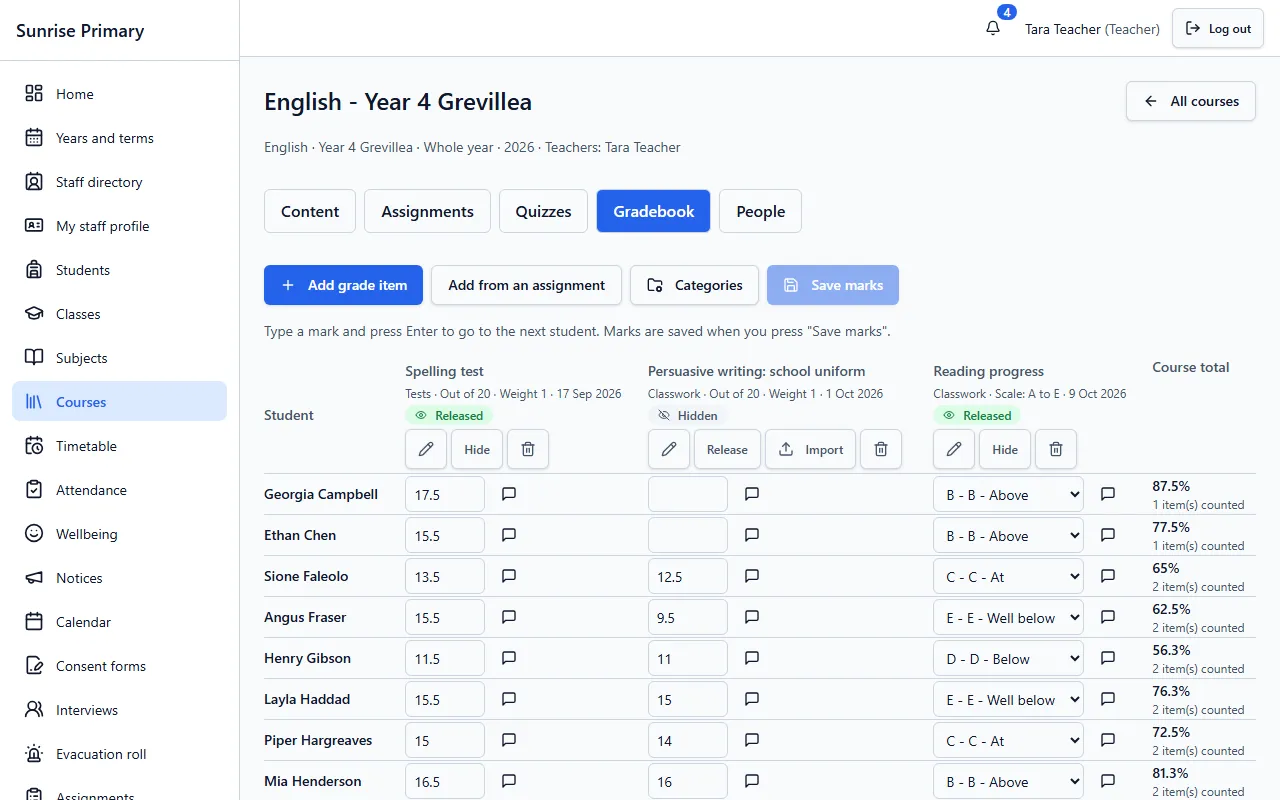This screenshot has width=1280, height=800.
Task: Open comment for Ethan Chen's spelling mark
Action: (x=509, y=535)
